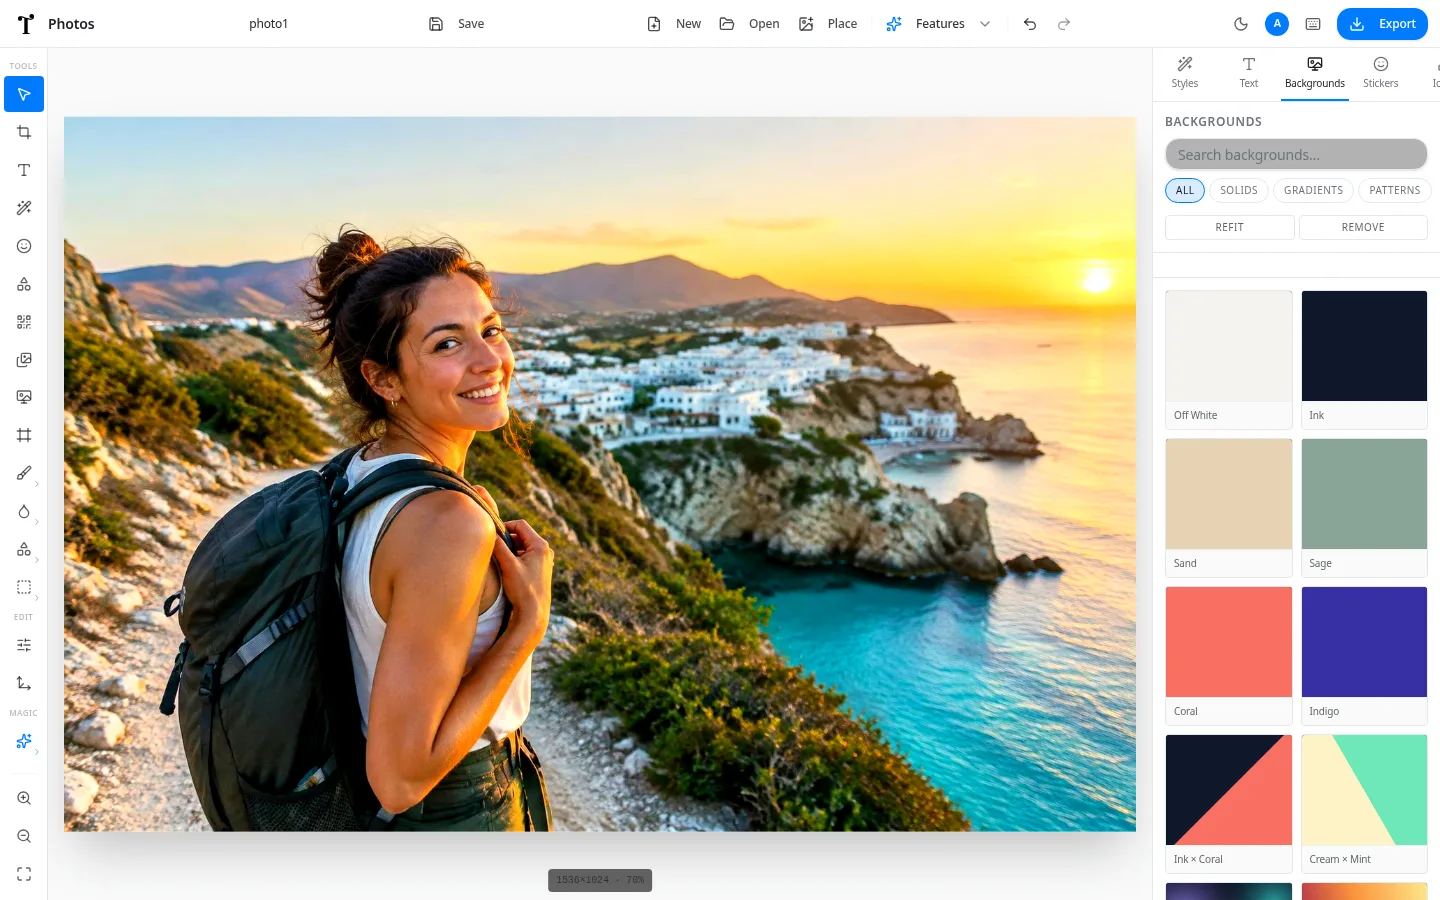The height and width of the screenshot is (900, 1440).
Task: Open keyboard shortcuts icon
Action: (x=1313, y=24)
